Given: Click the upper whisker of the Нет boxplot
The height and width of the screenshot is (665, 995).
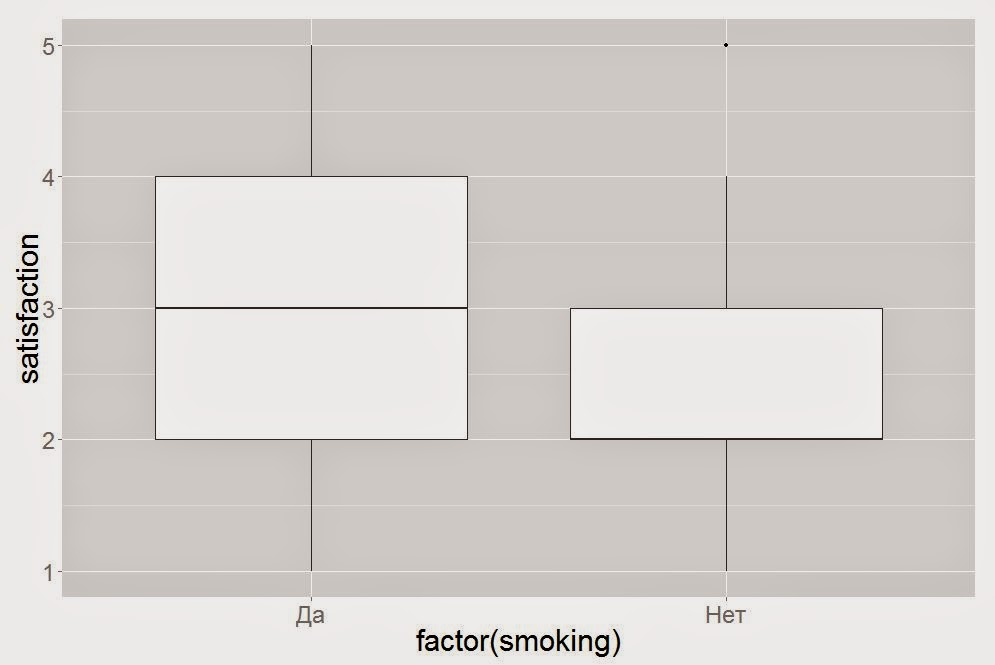Looking at the screenshot, I should (x=726, y=242).
